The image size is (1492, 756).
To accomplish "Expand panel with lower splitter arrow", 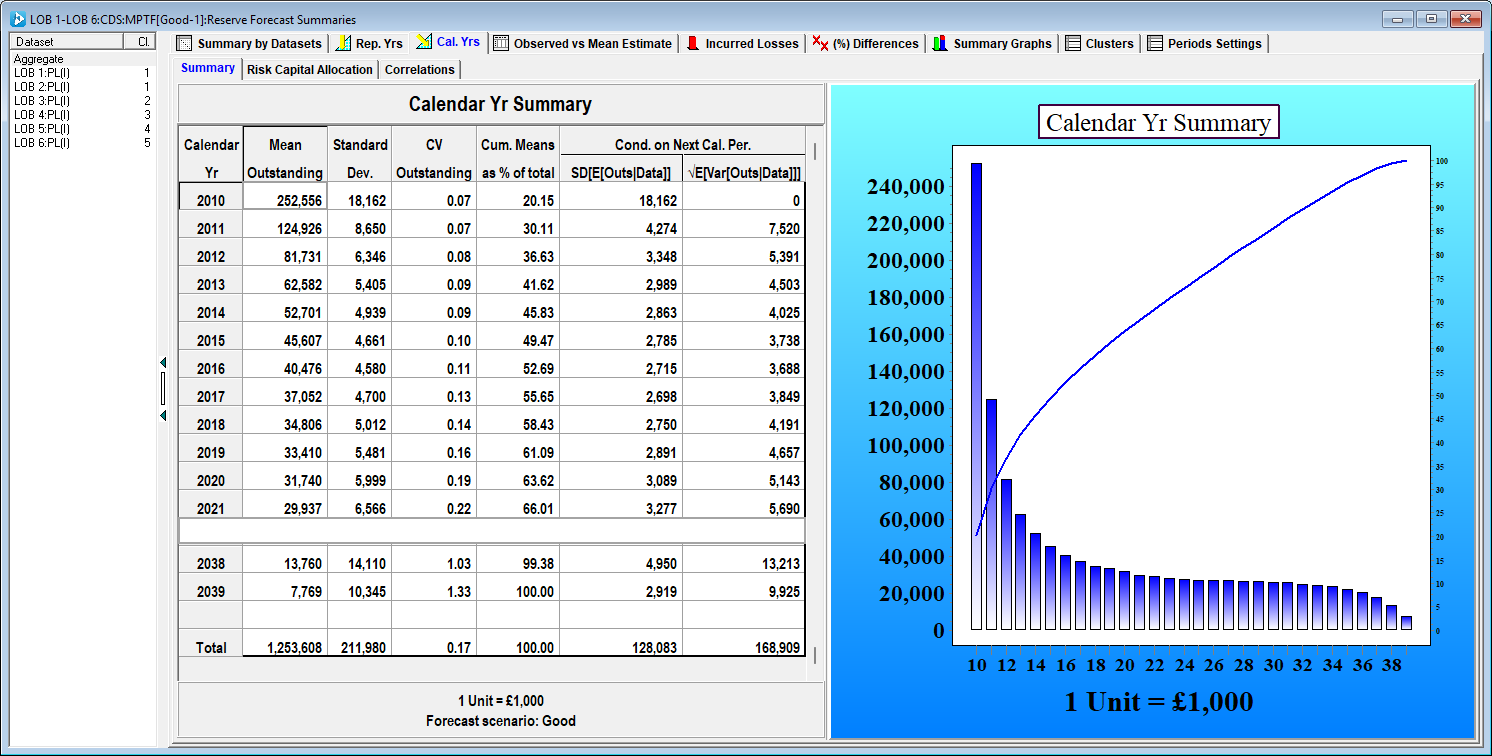I will 163,415.
